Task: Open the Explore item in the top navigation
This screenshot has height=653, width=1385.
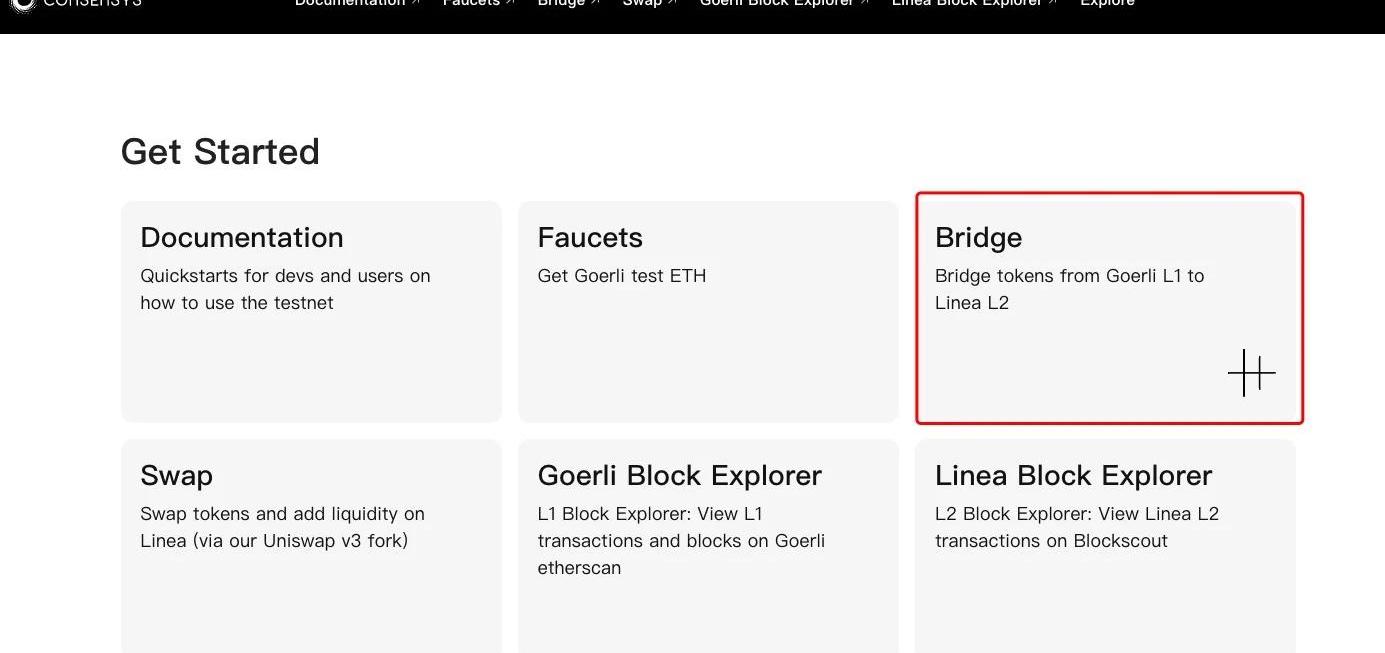Action: tap(1107, 4)
